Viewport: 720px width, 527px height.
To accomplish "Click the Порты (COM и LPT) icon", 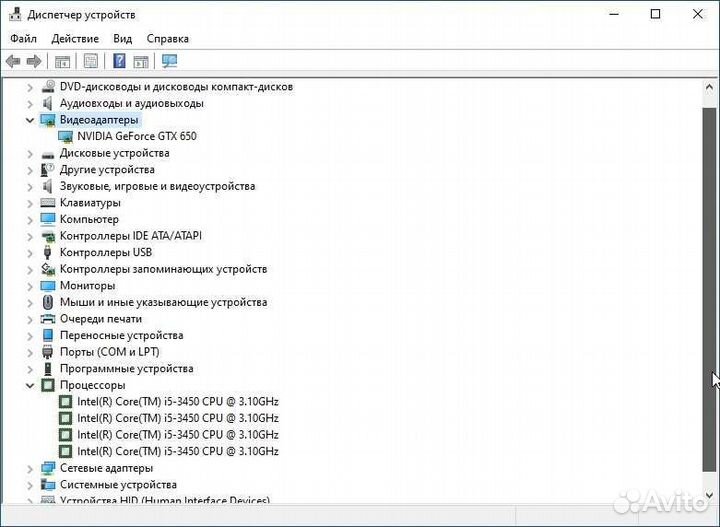I will point(48,352).
